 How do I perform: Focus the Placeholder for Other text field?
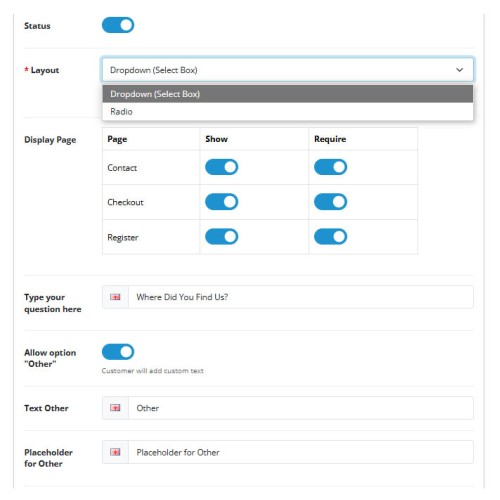coord(301,452)
